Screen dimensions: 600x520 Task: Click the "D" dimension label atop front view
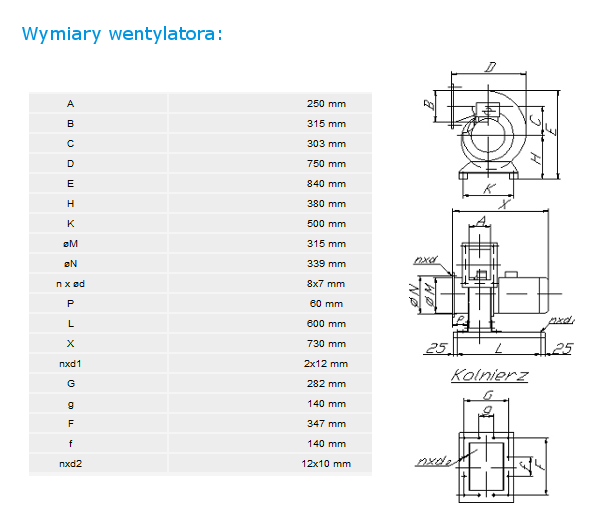[490, 67]
